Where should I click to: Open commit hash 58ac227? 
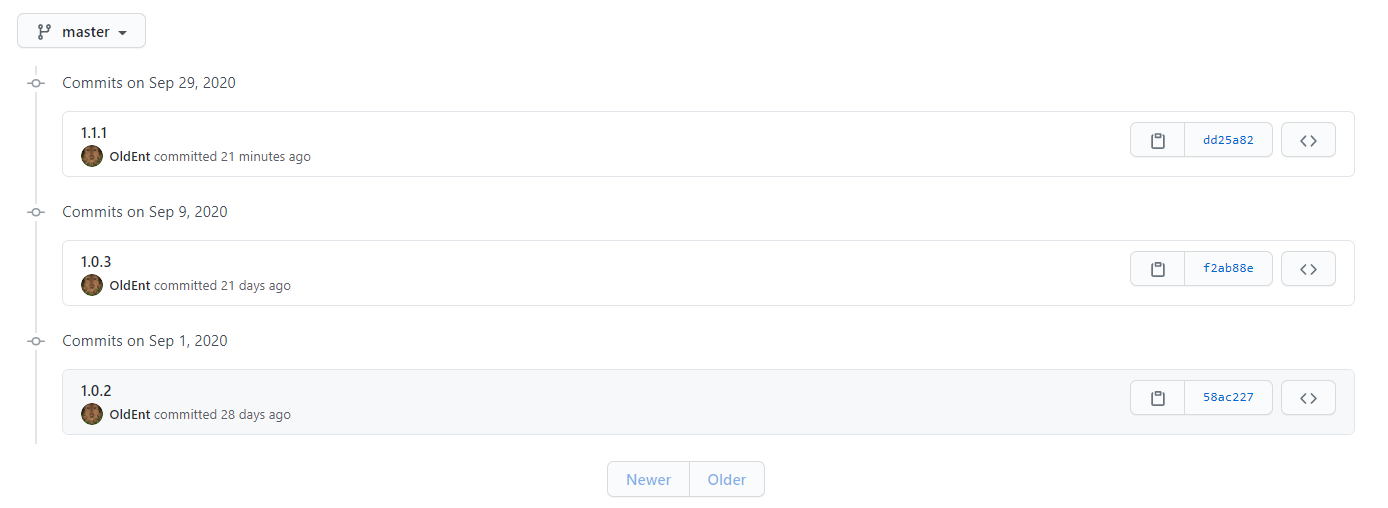[x=1228, y=398]
